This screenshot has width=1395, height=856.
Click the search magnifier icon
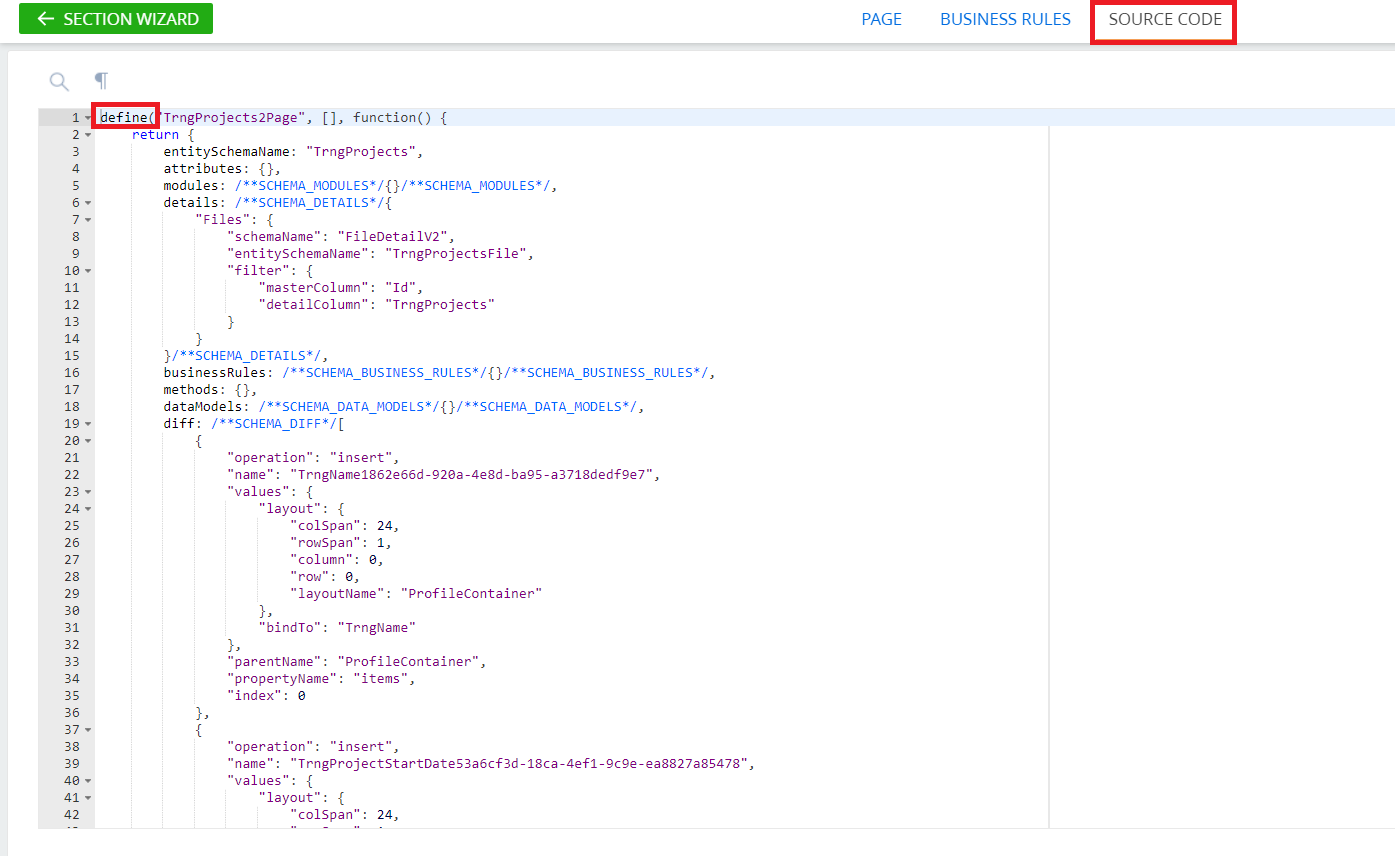coord(59,81)
